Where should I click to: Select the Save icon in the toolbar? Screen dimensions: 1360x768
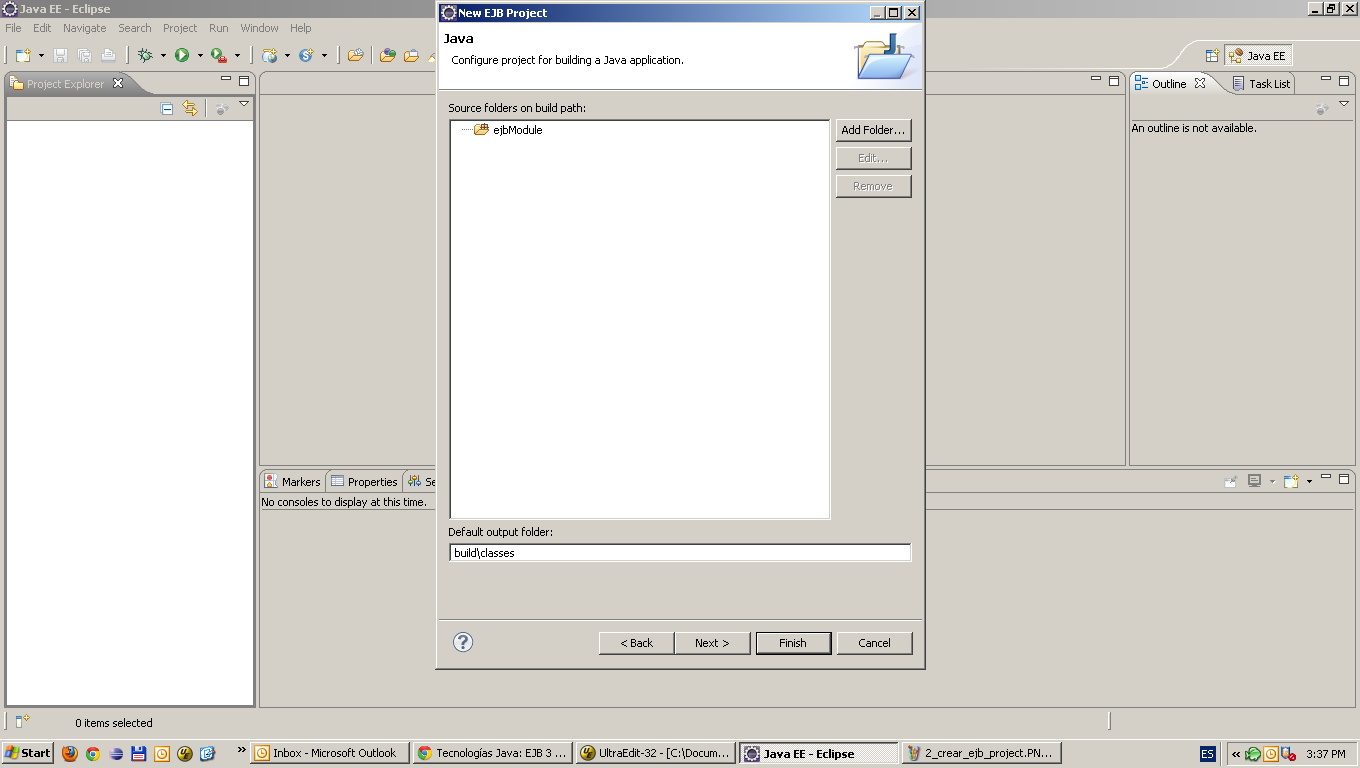[61, 55]
